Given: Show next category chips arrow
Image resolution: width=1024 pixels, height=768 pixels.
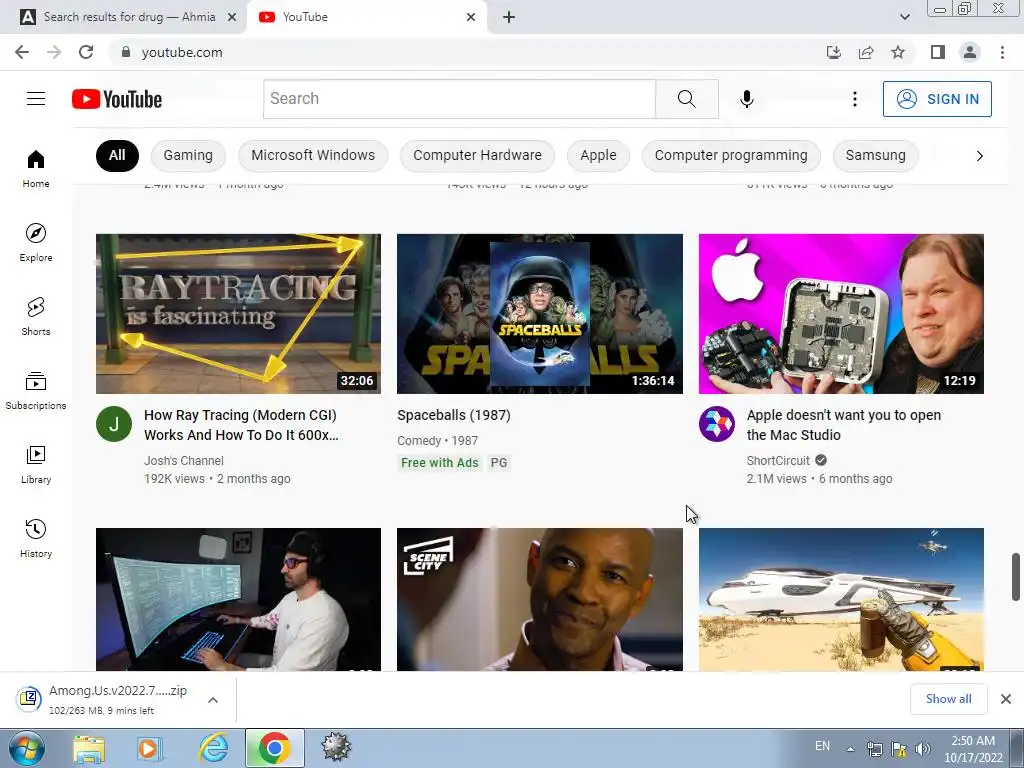Looking at the screenshot, I should (x=979, y=155).
